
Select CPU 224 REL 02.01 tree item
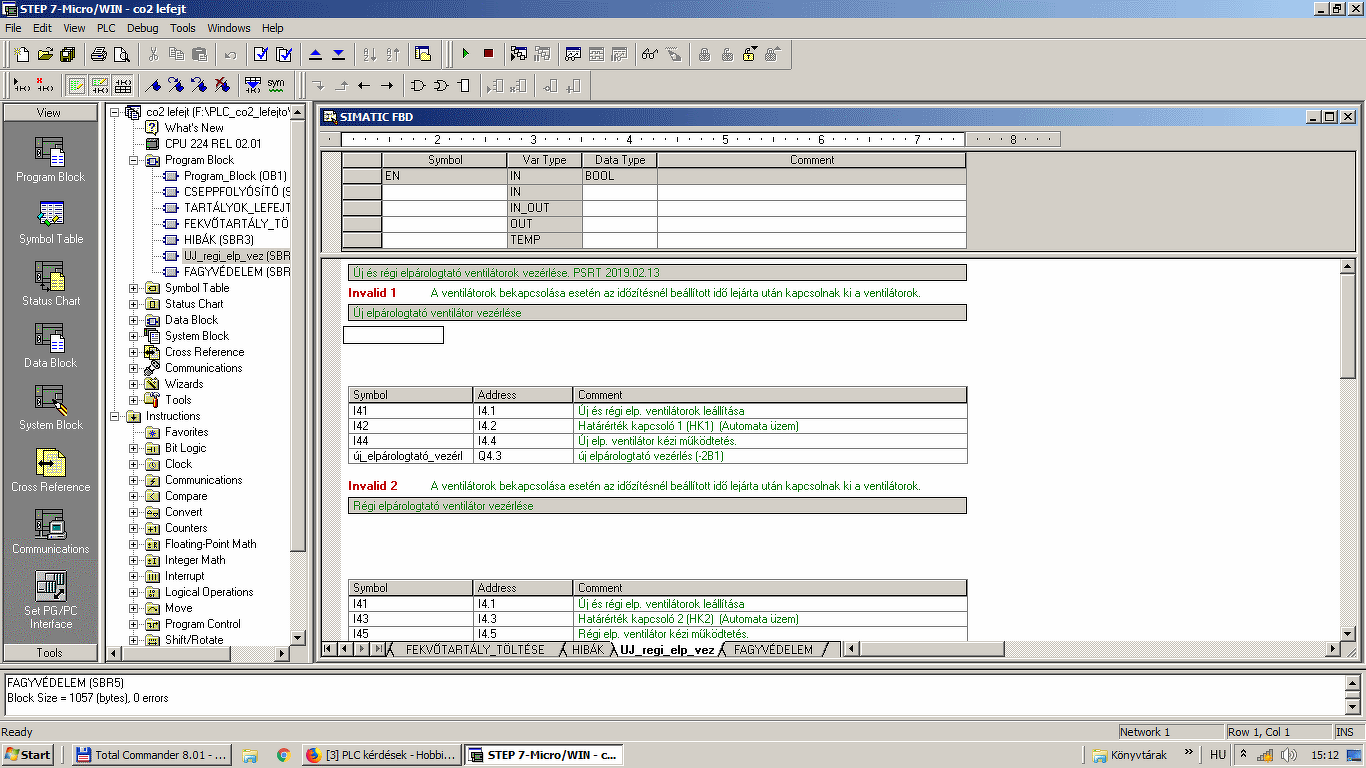click(x=213, y=144)
